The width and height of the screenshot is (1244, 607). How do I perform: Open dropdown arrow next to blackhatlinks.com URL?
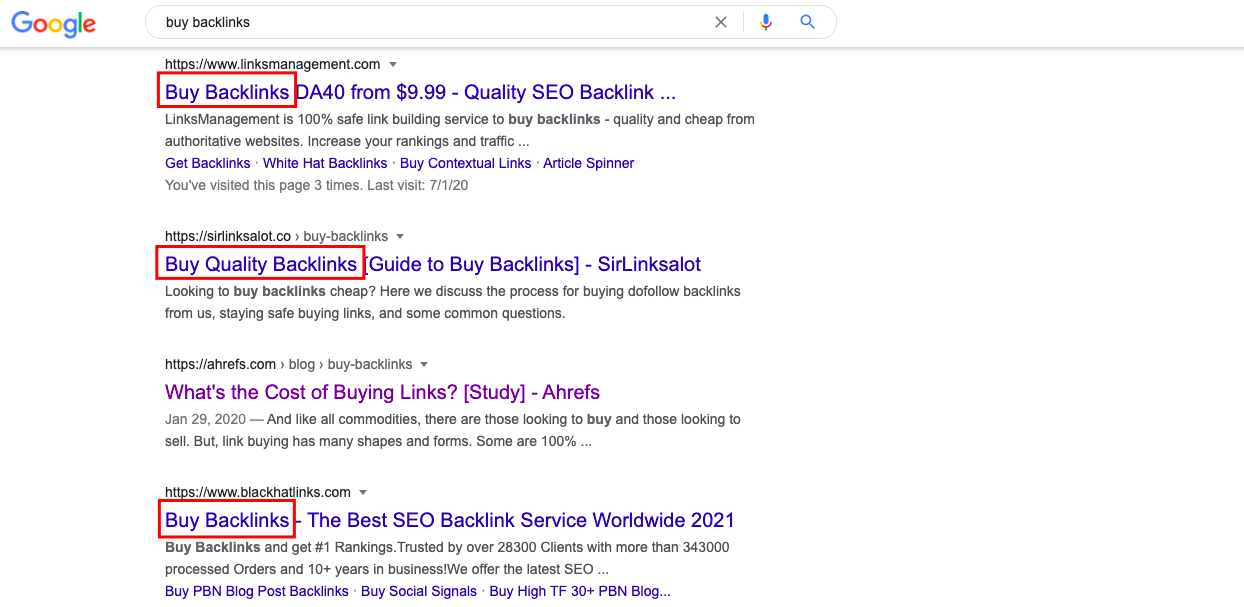[x=363, y=493]
